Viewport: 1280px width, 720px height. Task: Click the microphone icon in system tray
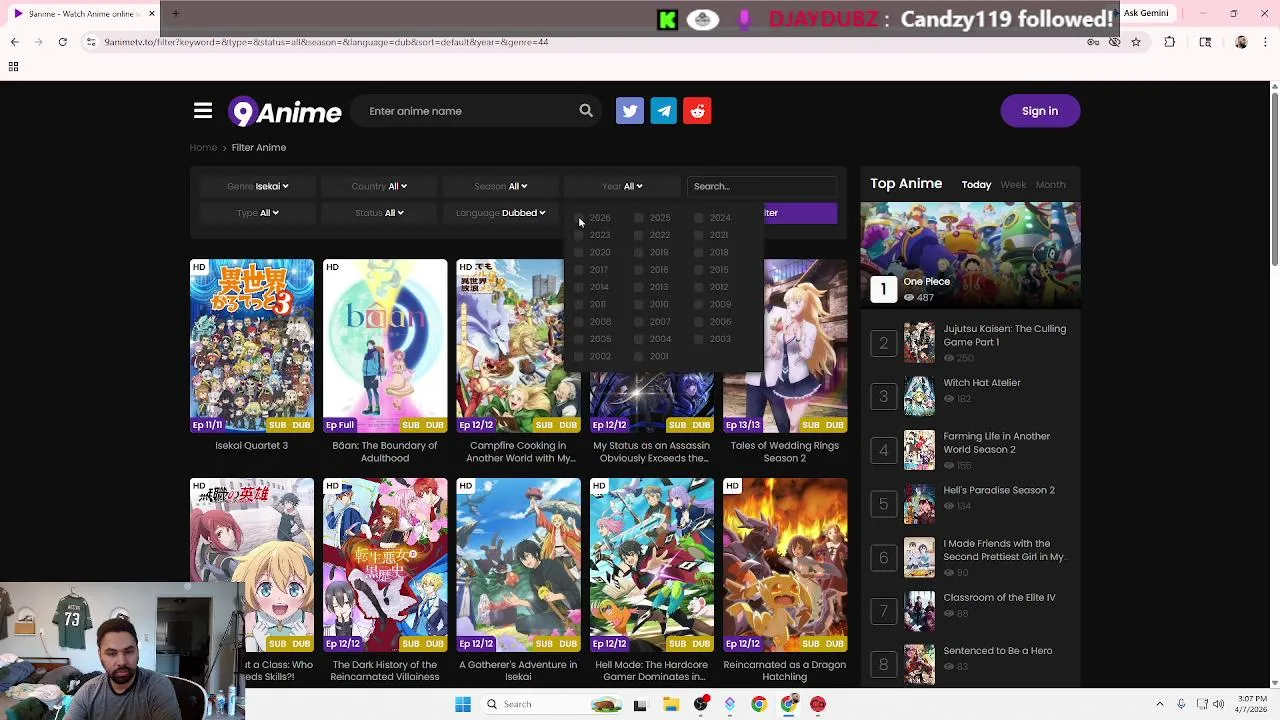click(1181, 704)
